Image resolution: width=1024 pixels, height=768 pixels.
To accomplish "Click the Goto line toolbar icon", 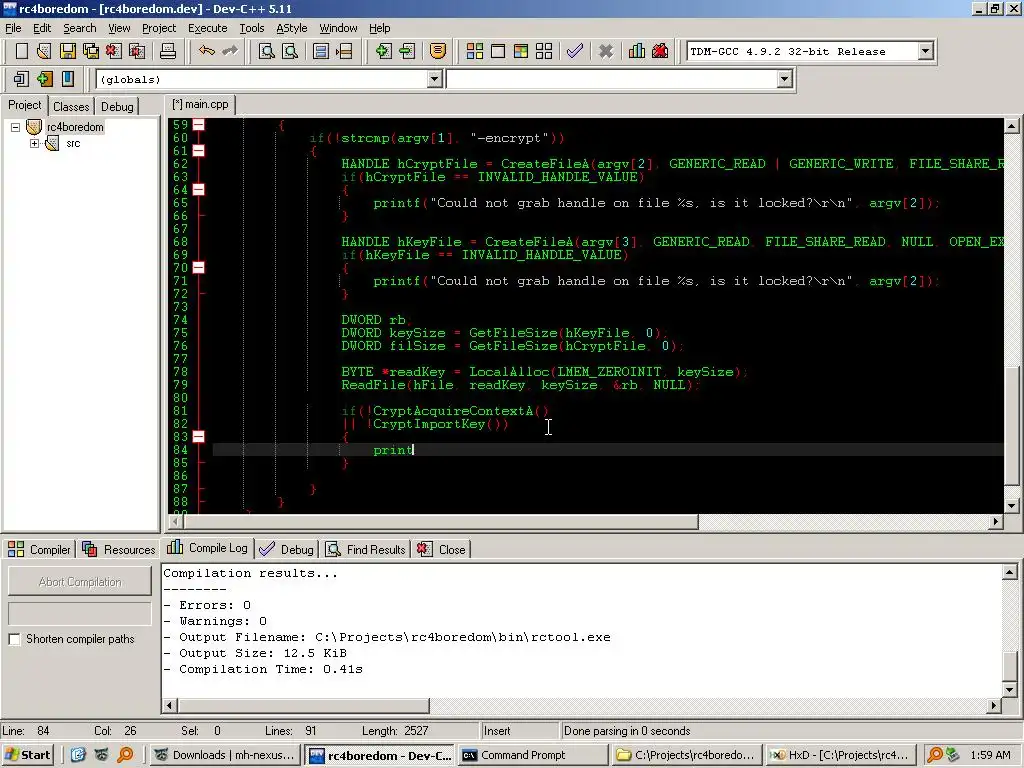I will pyautogui.click(x=344, y=51).
